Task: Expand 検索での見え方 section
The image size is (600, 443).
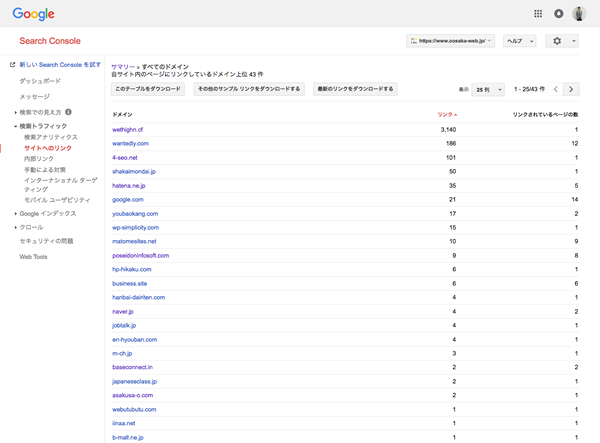Action: click(15, 112)
